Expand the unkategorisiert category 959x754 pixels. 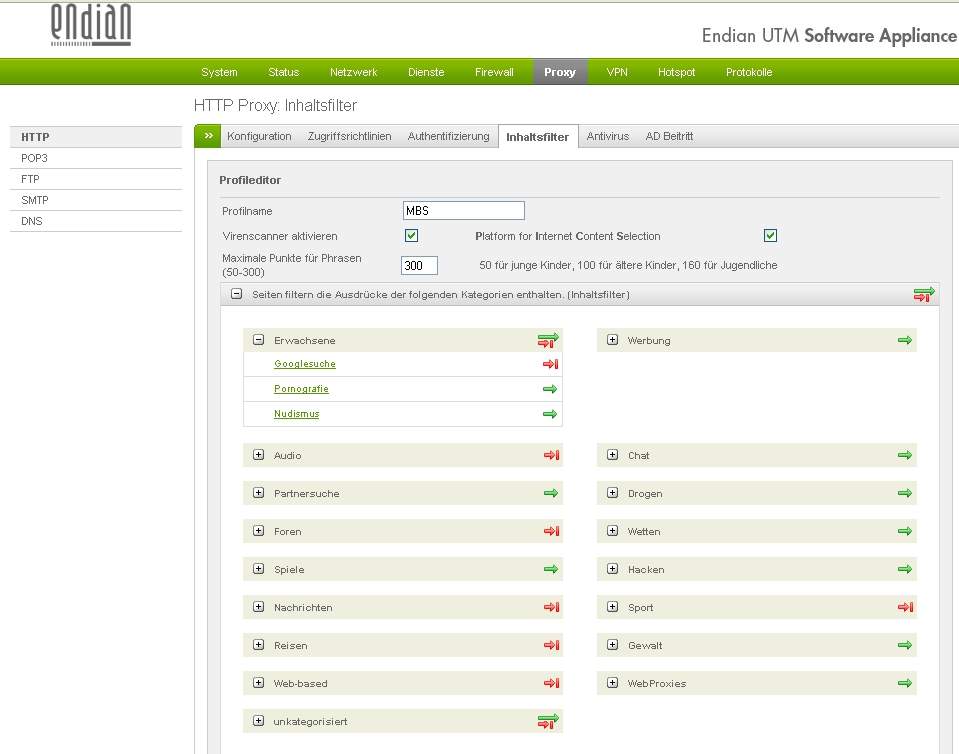[259, 721]
